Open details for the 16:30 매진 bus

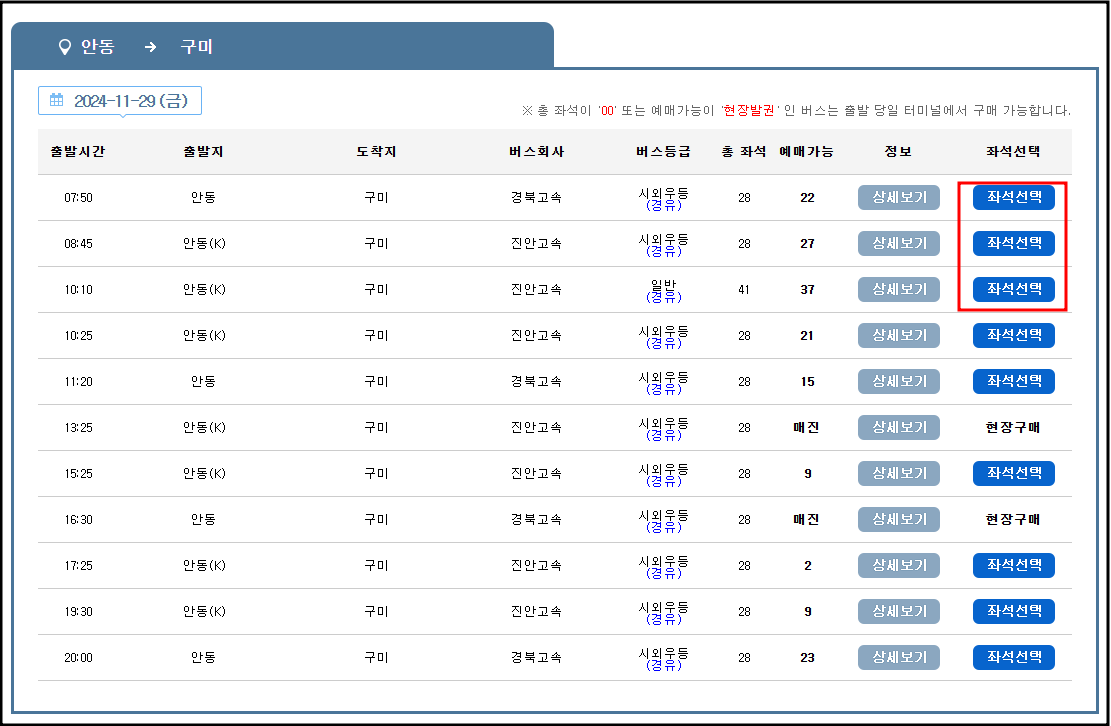coord(897,519)
